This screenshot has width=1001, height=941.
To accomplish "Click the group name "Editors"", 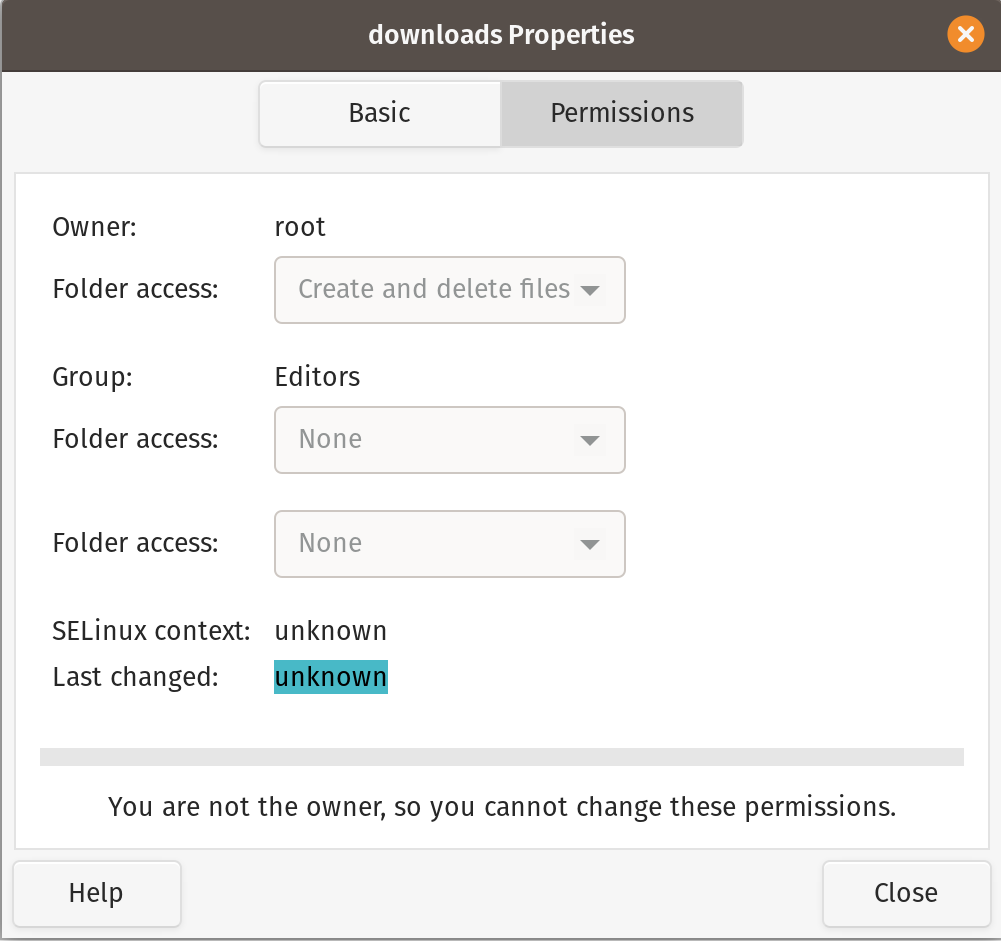I will coord(317,377).
